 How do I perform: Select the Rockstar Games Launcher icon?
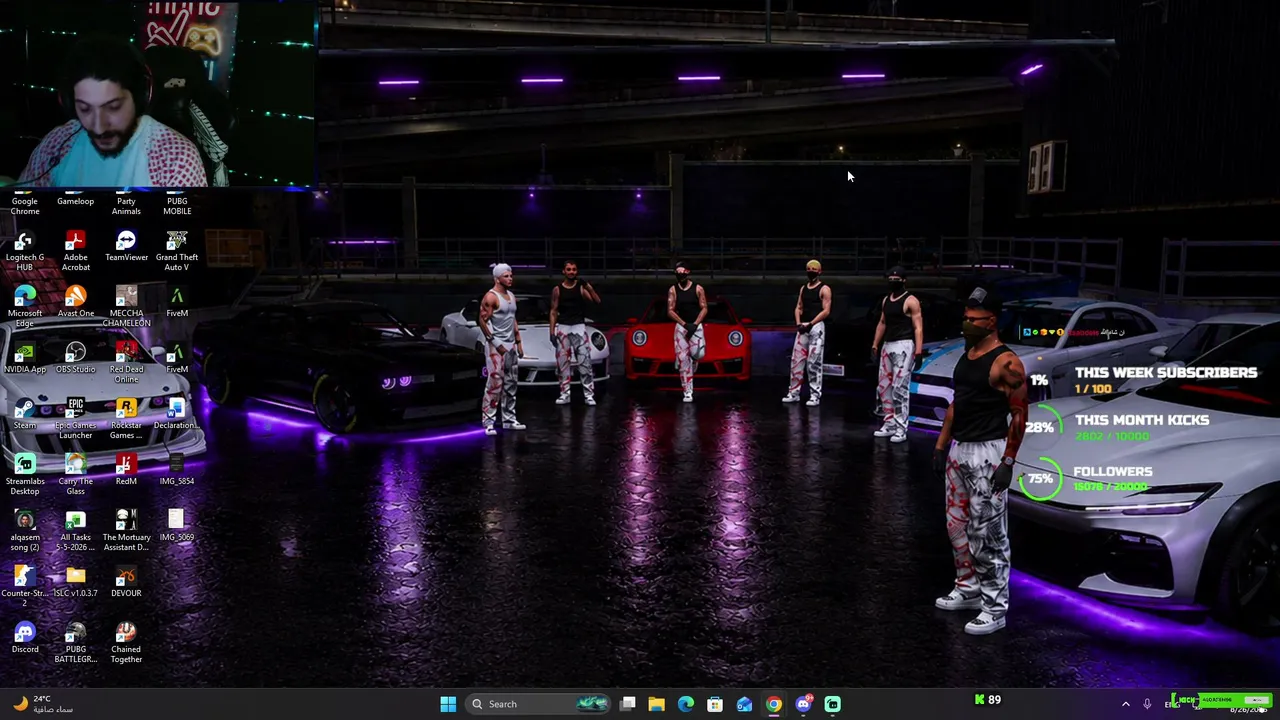(x=126, y=419)
